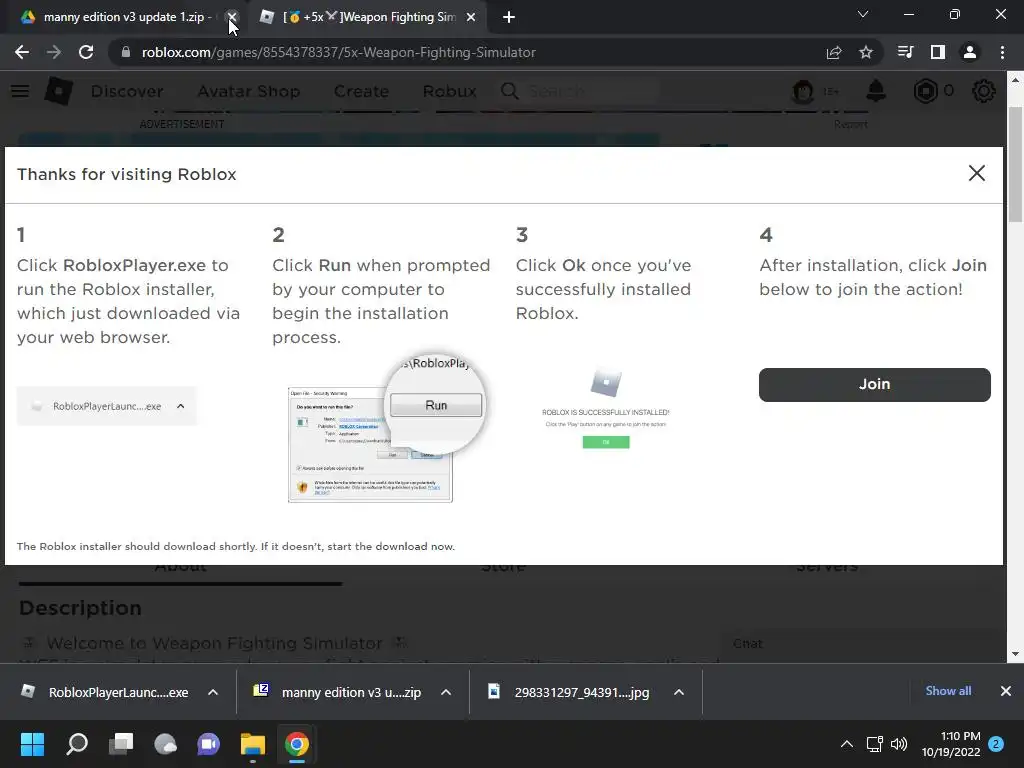Click the site lock icon in address bar
1024x768 pixels.
[126, 52]
